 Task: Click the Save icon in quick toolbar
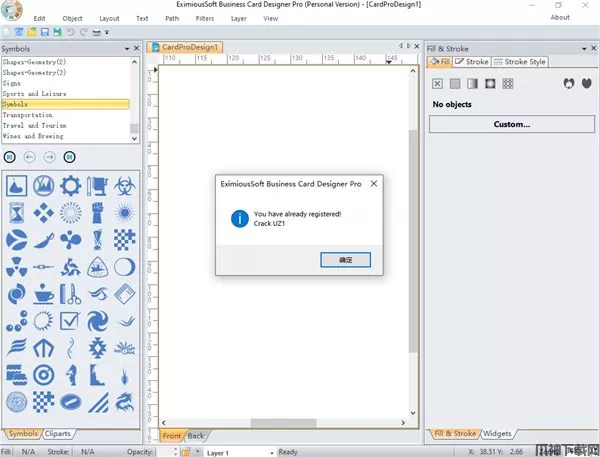point(43,33)
